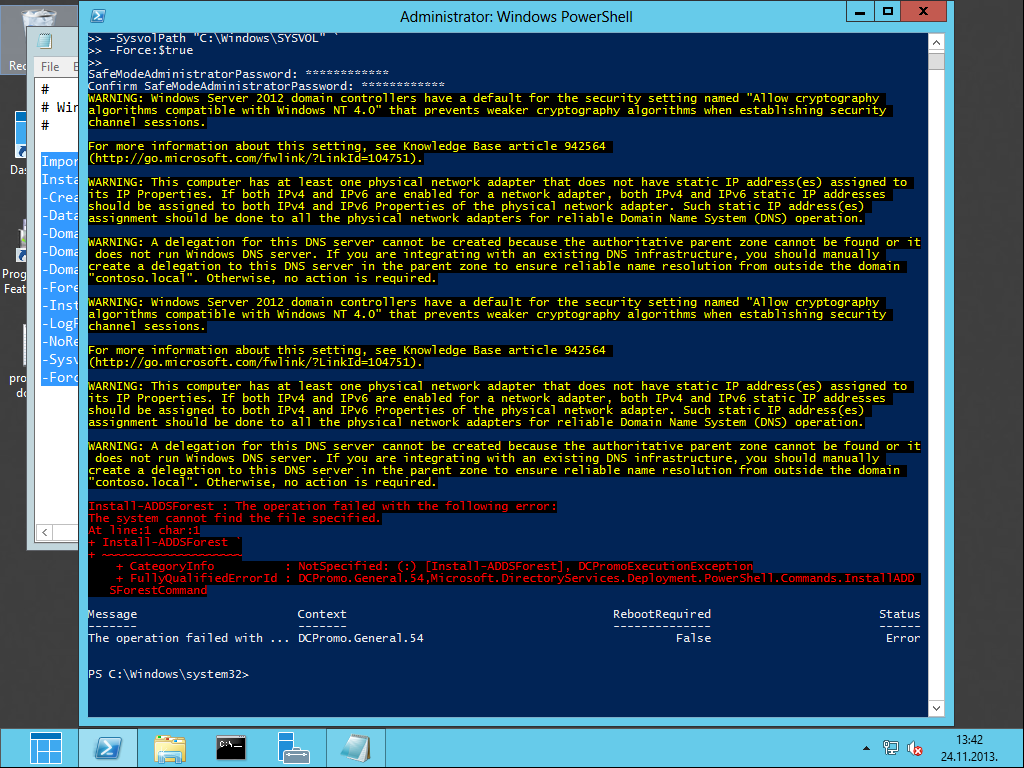Open File Explorer from the taskbar
Screen dimensions: 1024x768
click(170, 748)
